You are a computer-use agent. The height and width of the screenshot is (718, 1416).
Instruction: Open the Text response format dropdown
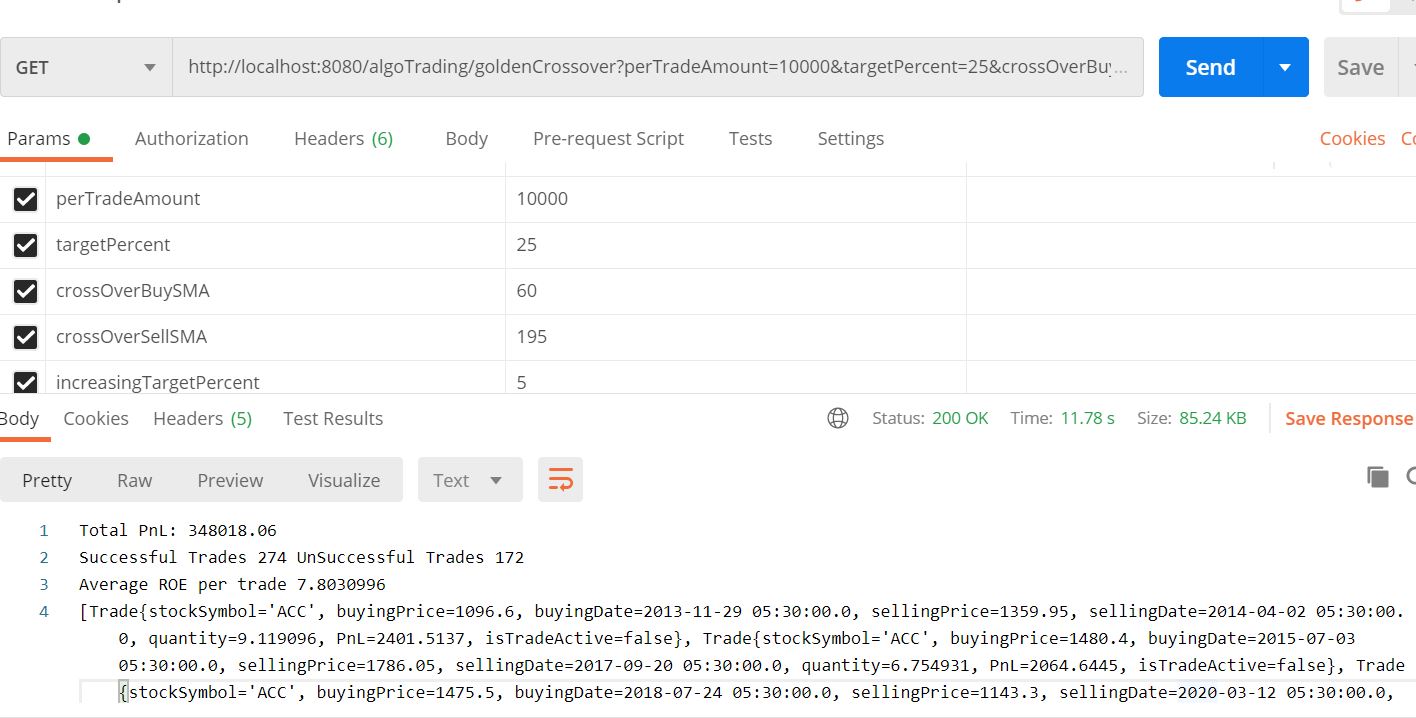click(469, 479)
